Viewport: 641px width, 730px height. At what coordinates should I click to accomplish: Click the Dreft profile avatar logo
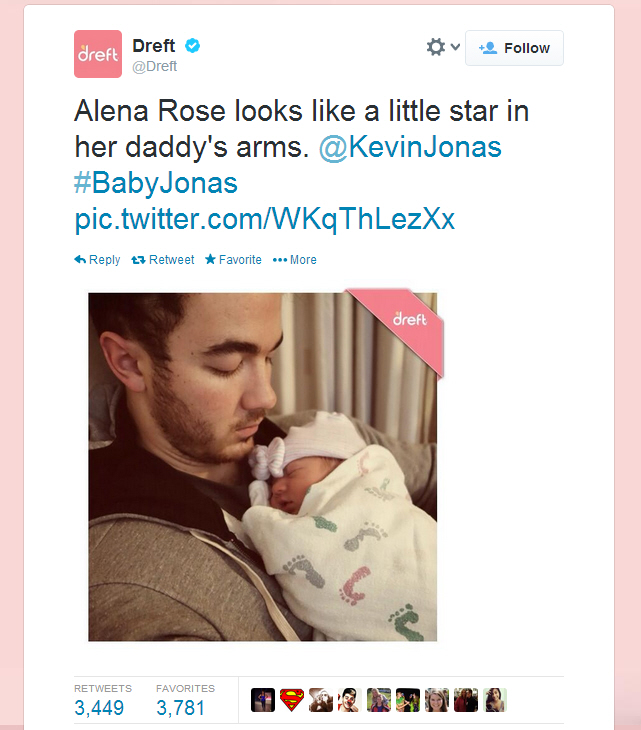pos(98,54)
